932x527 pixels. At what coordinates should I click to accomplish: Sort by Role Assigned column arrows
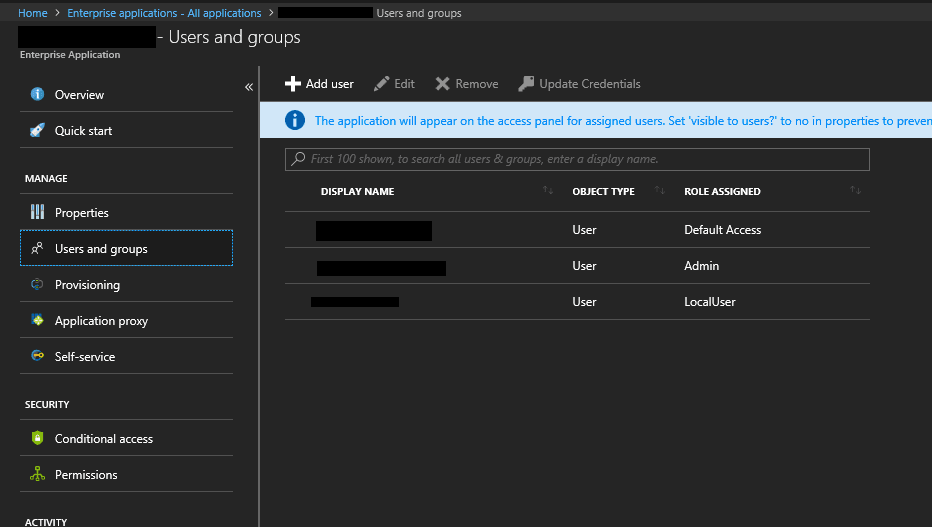click(855, 191)
